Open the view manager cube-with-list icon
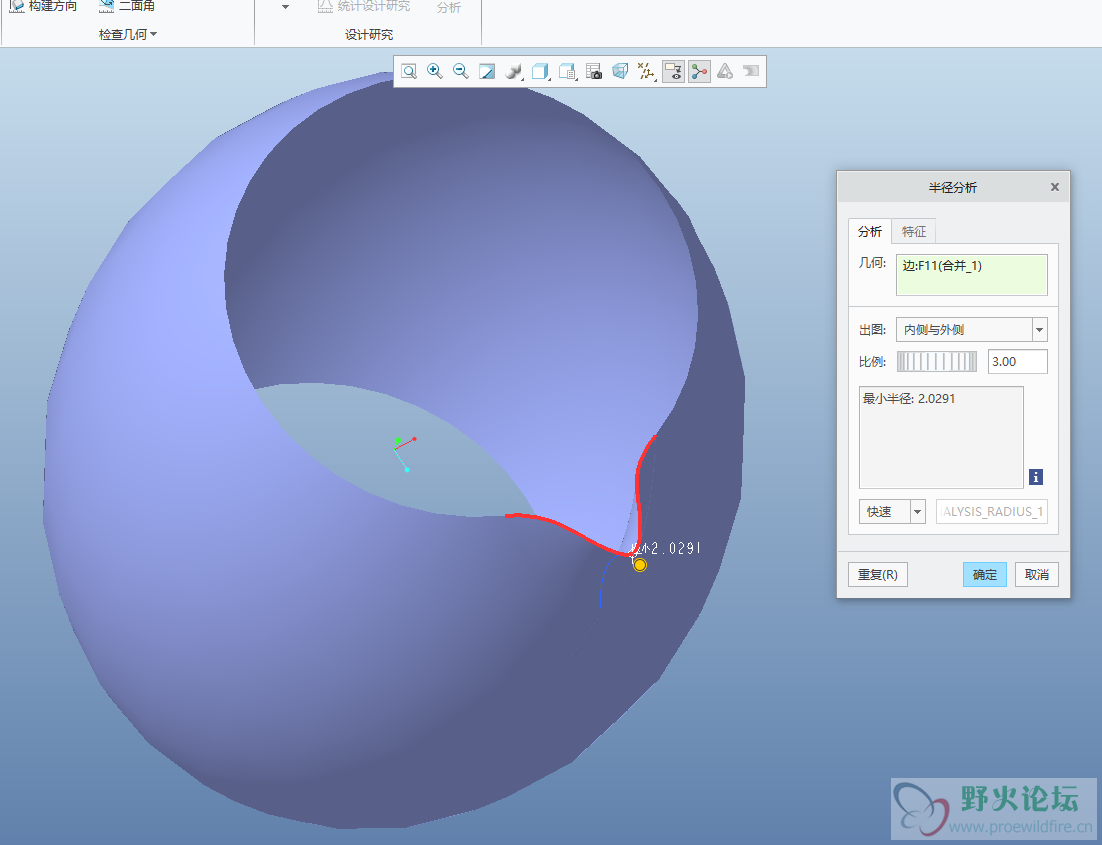1102x845 pixels. point(567,71)
